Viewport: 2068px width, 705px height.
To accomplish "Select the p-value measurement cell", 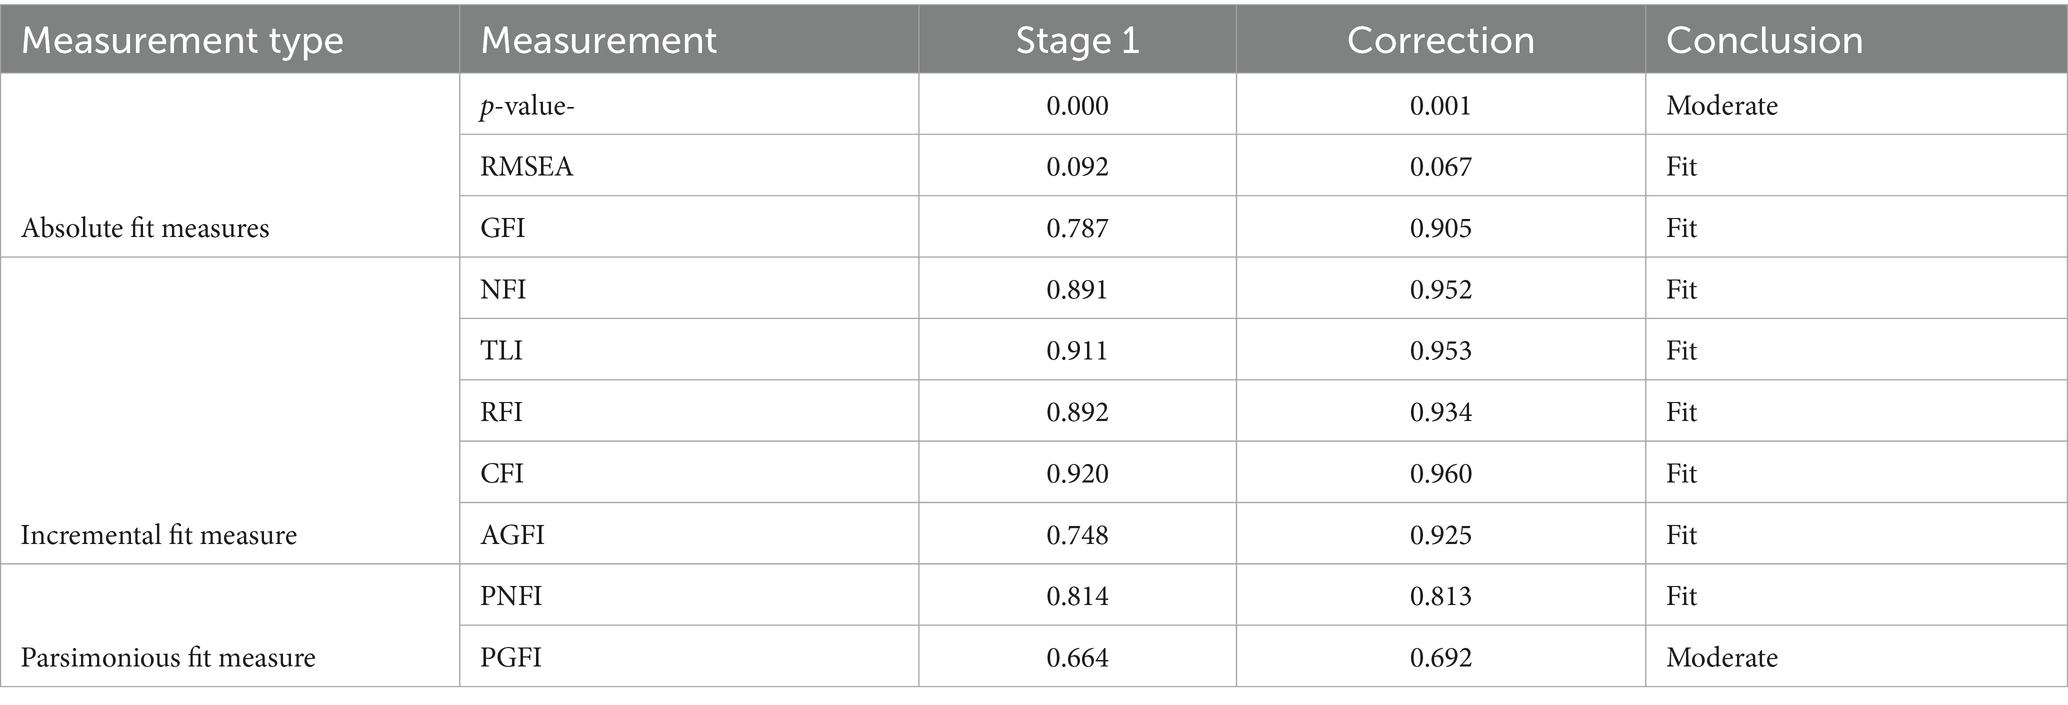I will (527, 106).
